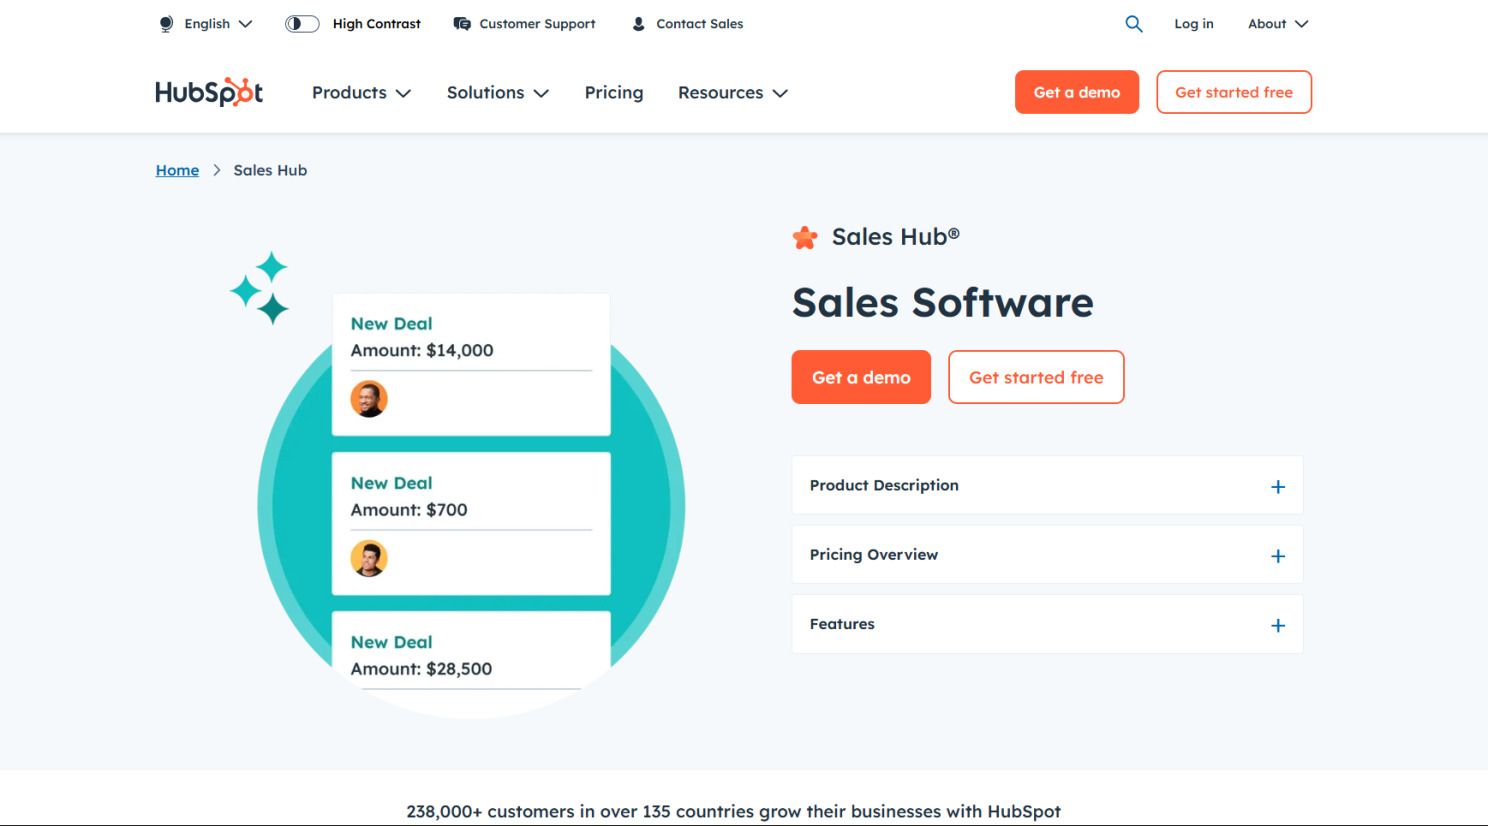1488x826 pixels.
Task: Expand the Pricing Overview section
Action: pos(1047,555)
